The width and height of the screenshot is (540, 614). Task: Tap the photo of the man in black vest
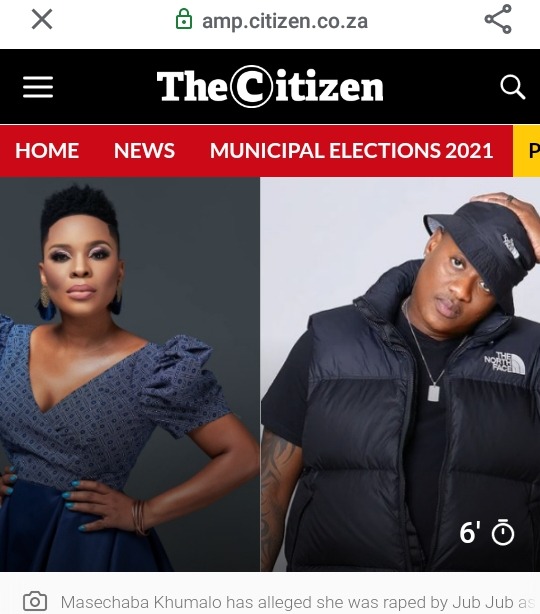400,374
